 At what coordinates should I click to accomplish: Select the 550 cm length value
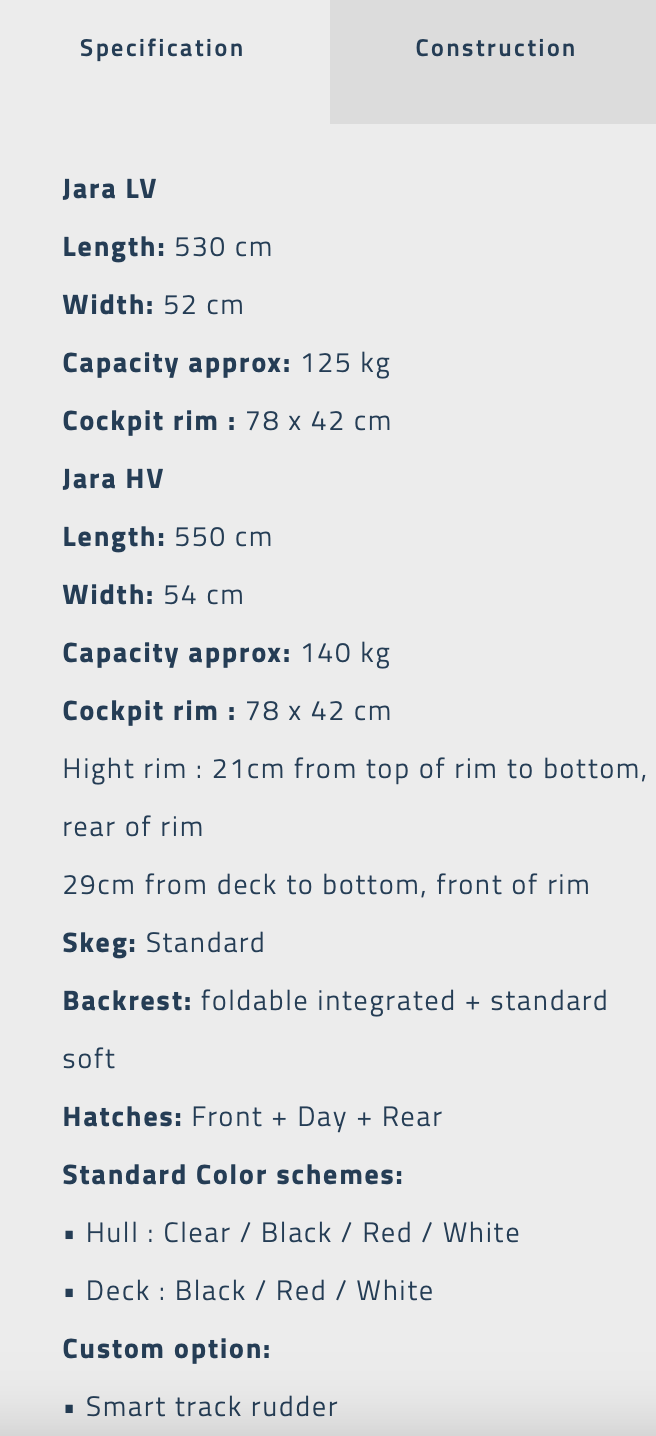point(223,537)
